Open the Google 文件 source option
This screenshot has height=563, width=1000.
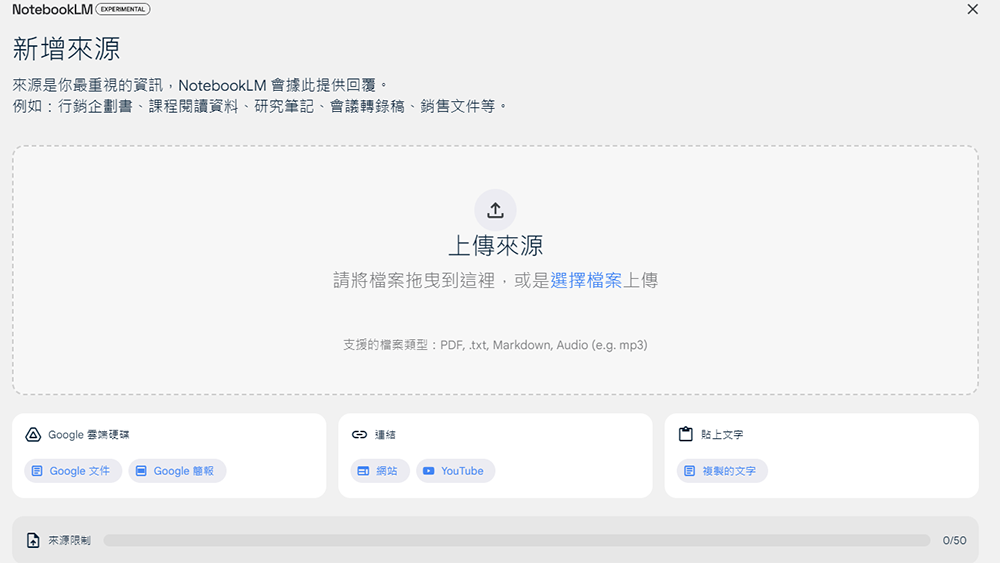[x=73, y=471]
